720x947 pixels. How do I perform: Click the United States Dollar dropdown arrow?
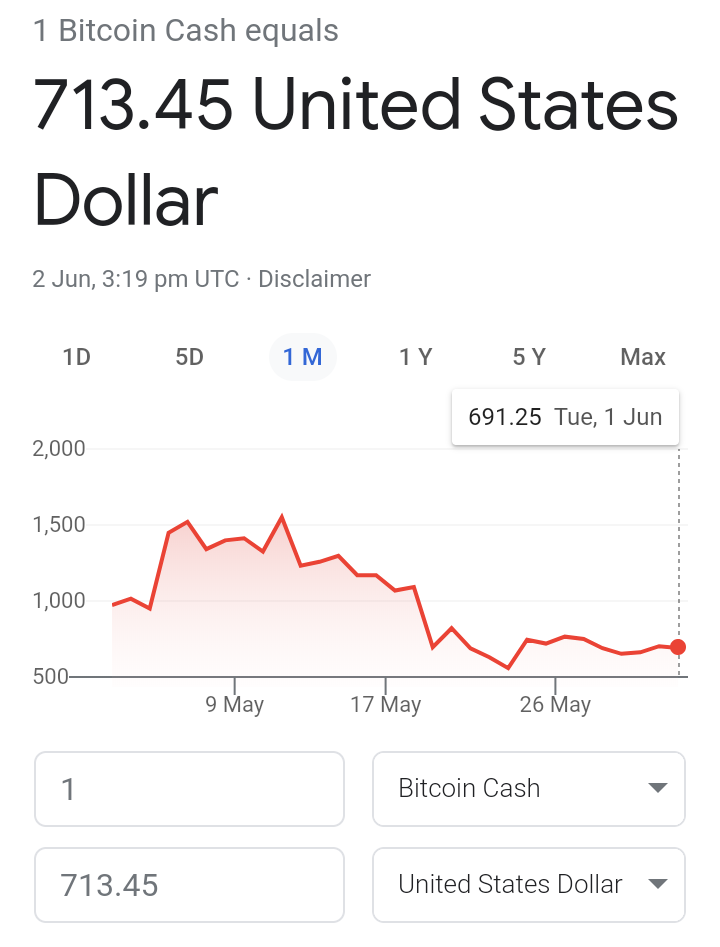click(657, 884)
